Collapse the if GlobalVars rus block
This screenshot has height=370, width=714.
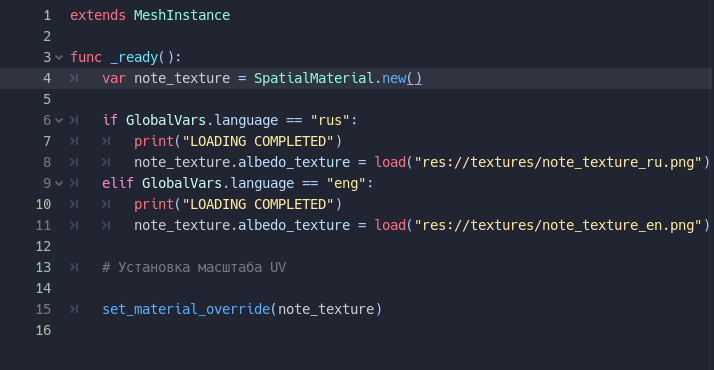(59, 121)
